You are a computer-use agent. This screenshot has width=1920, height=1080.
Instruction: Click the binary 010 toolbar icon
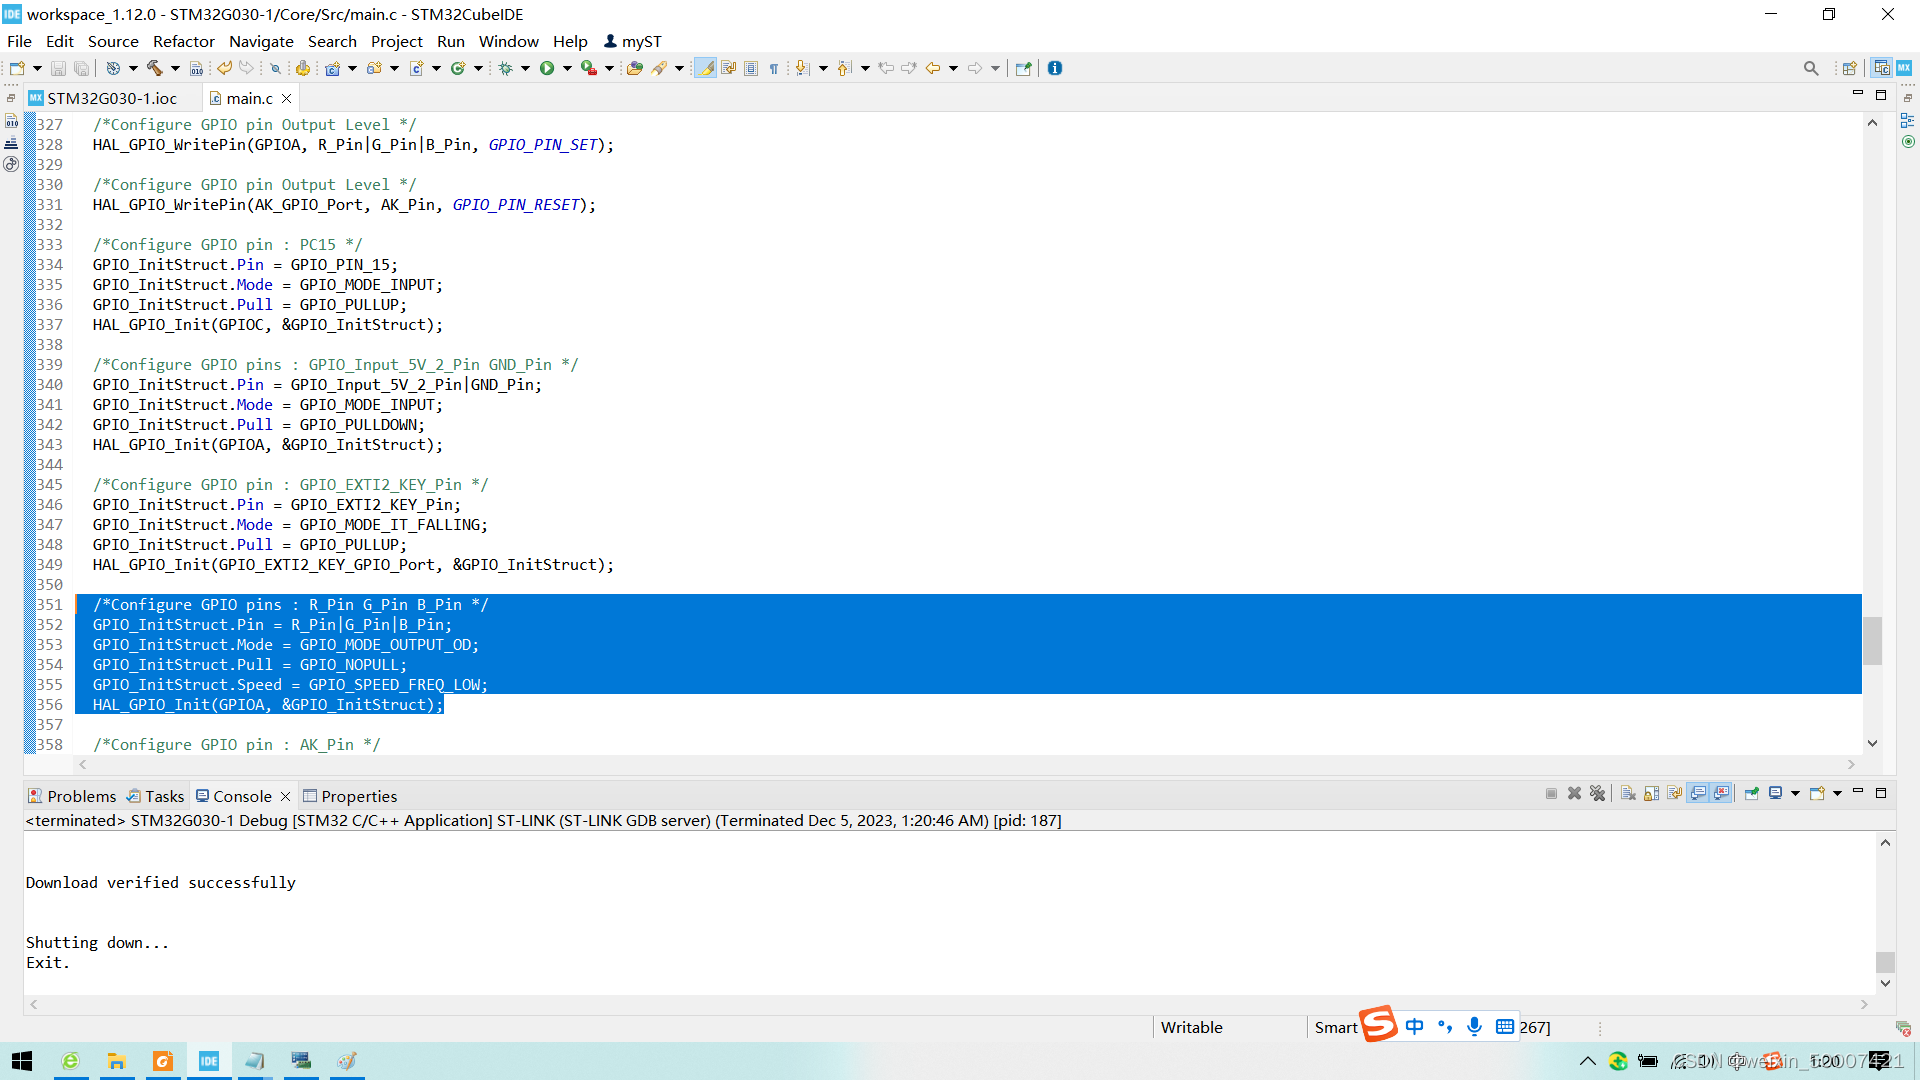tap(196, 68)
